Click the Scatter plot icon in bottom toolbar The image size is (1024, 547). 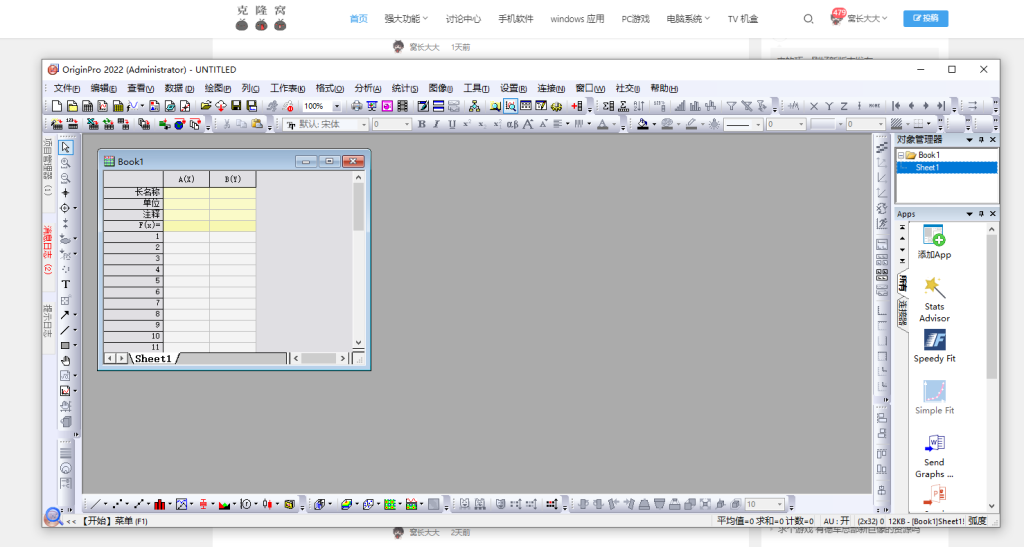[x=117, y=504]
